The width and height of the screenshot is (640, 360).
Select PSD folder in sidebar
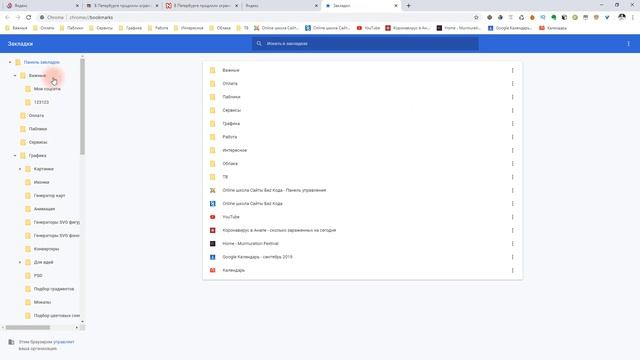[38, 276]
